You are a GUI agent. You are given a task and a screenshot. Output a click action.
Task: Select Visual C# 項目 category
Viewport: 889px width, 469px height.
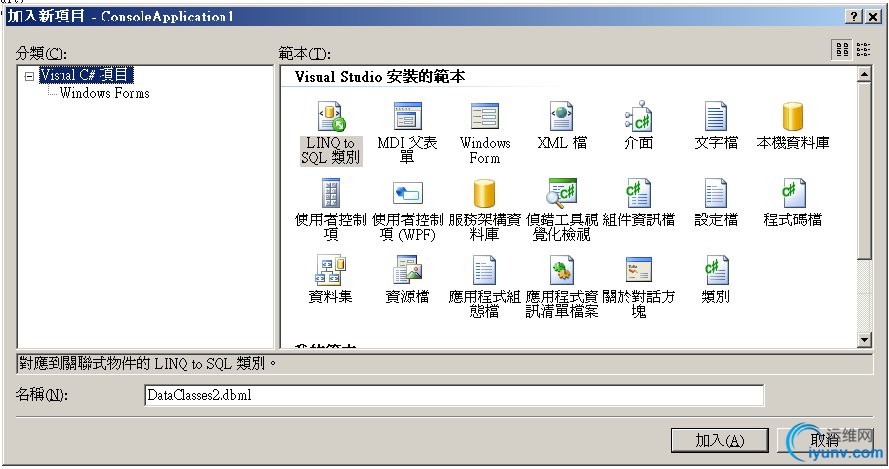(86, 75)
